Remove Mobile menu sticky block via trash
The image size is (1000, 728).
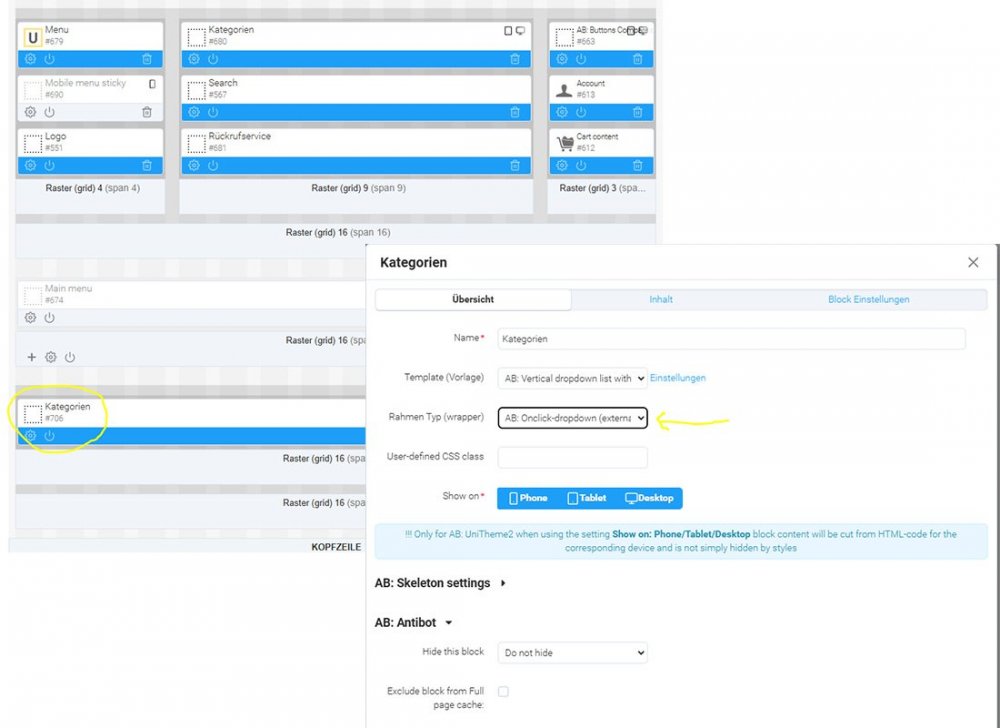click(147, 112)
